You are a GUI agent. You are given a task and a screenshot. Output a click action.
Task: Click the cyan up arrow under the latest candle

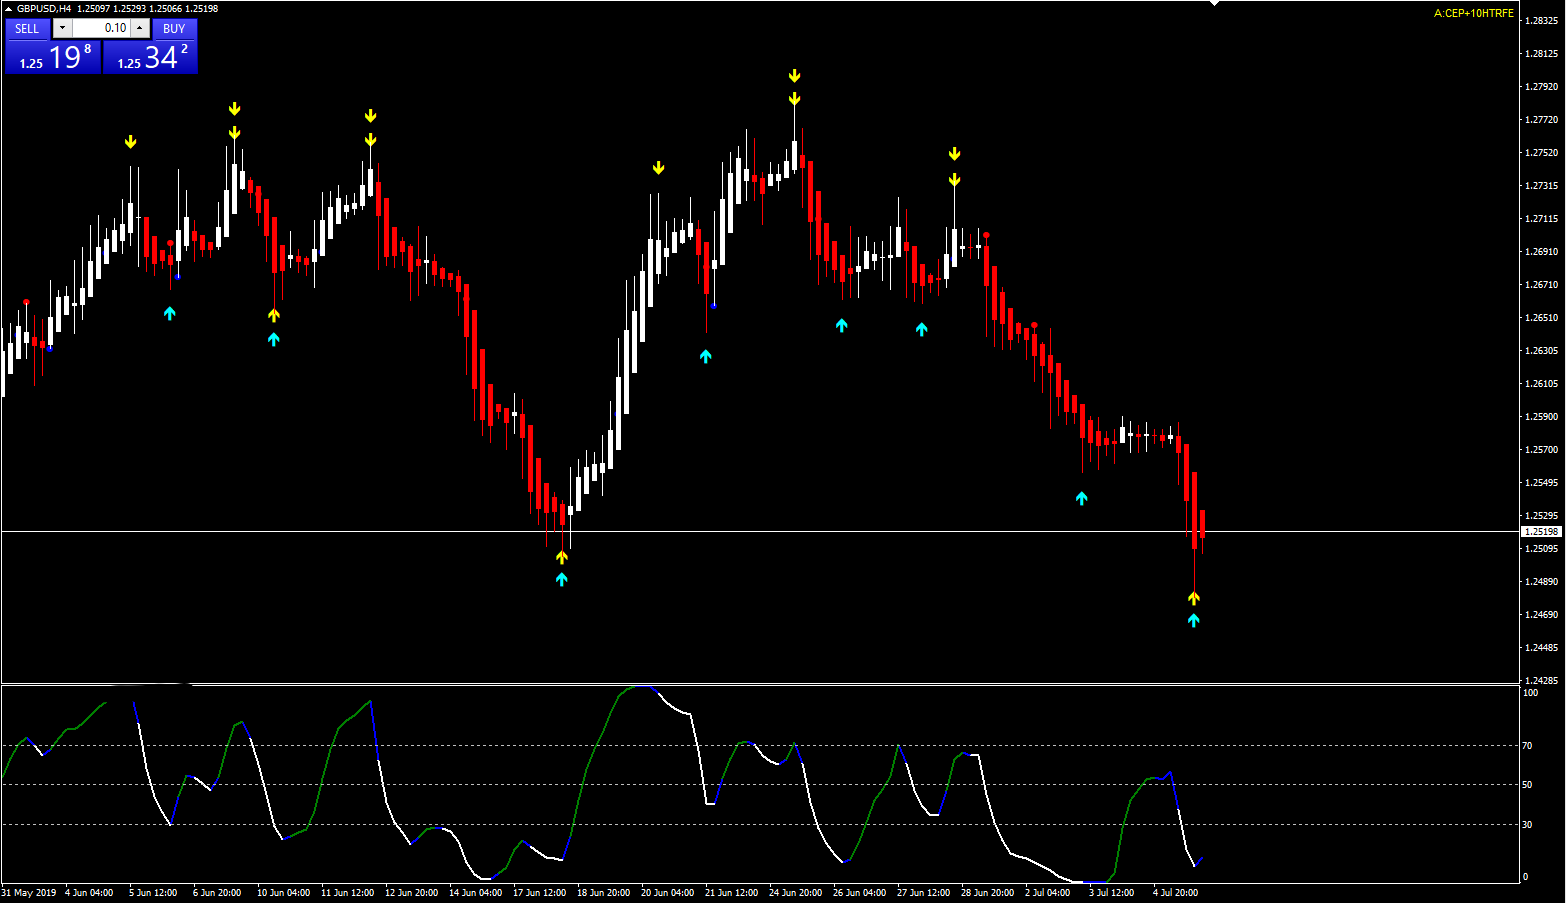[x=1194, y=621]
